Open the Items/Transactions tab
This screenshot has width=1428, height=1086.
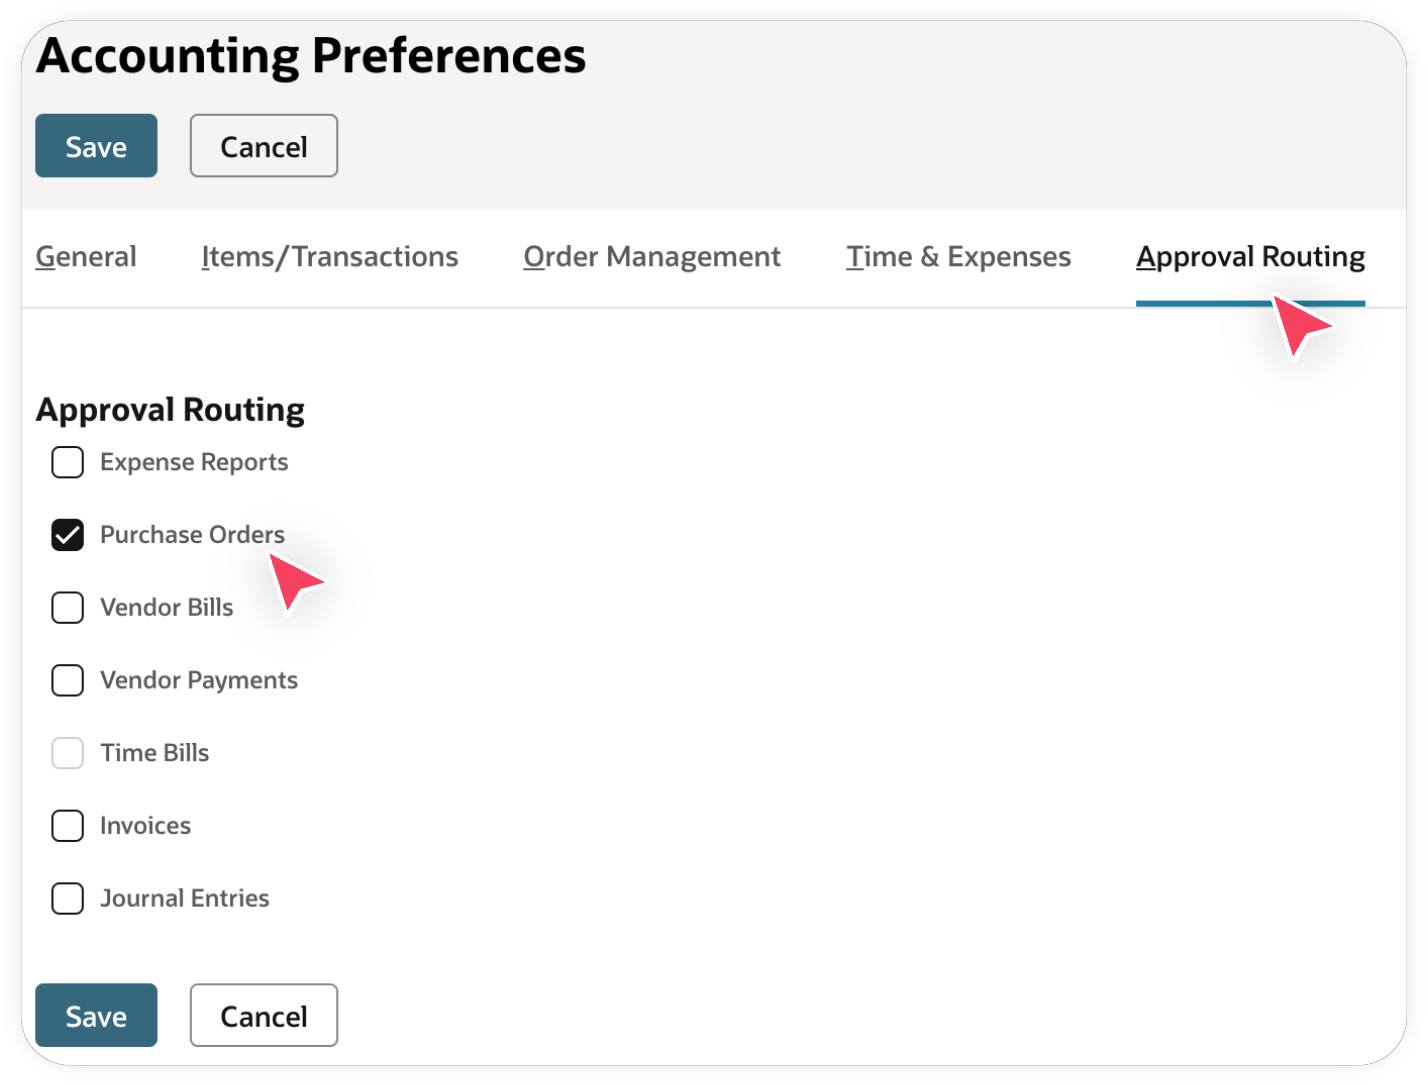(330, 256)
